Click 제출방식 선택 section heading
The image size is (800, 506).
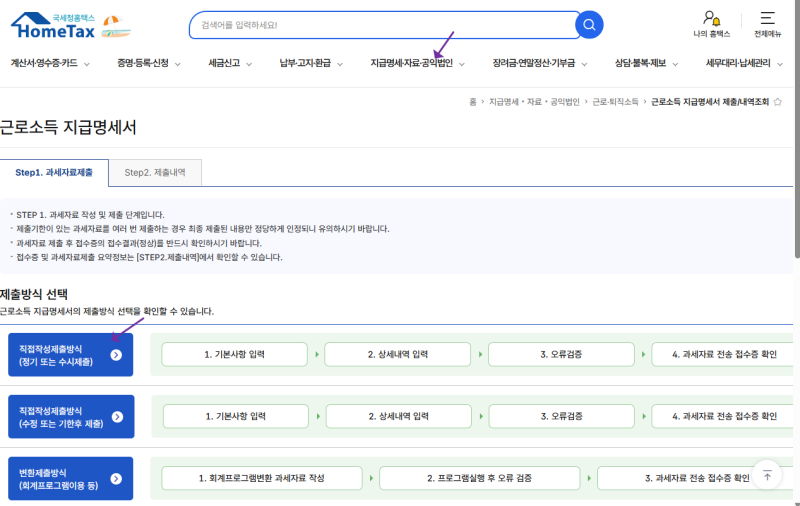pyautogui.click(x=34, y=294)
